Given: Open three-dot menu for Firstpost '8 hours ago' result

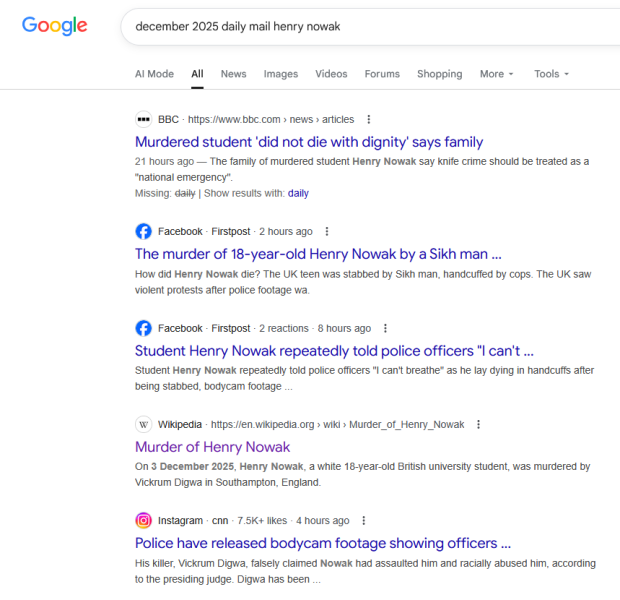Looking at the screenshot, I should [x=385, y=328].
